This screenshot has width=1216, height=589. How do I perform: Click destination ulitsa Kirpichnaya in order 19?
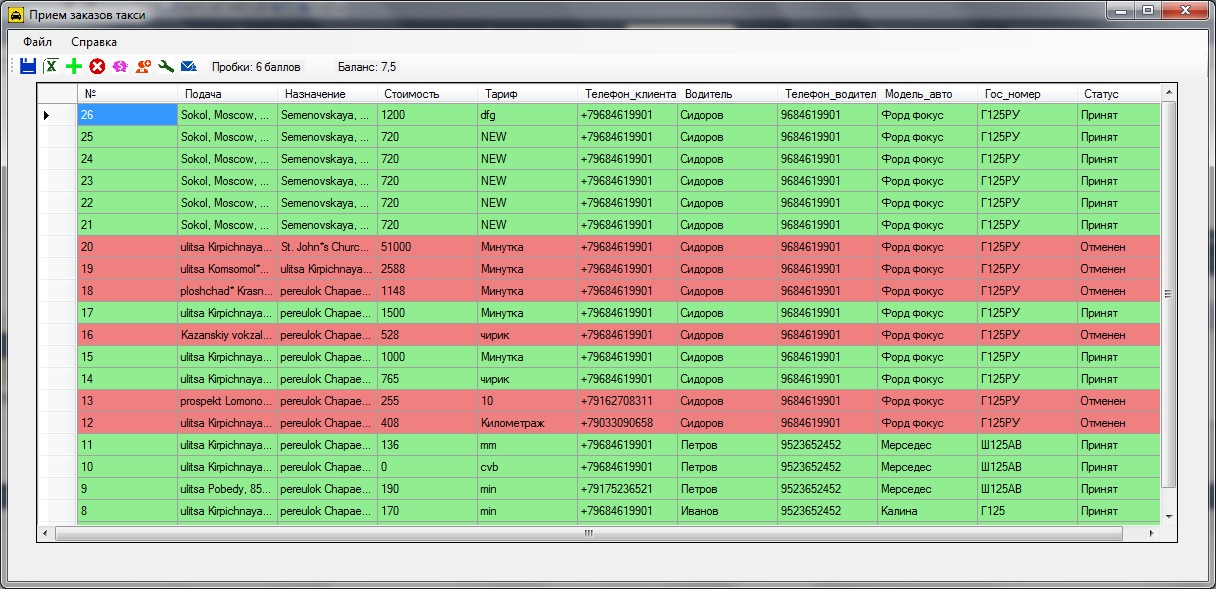pos(327,269)
